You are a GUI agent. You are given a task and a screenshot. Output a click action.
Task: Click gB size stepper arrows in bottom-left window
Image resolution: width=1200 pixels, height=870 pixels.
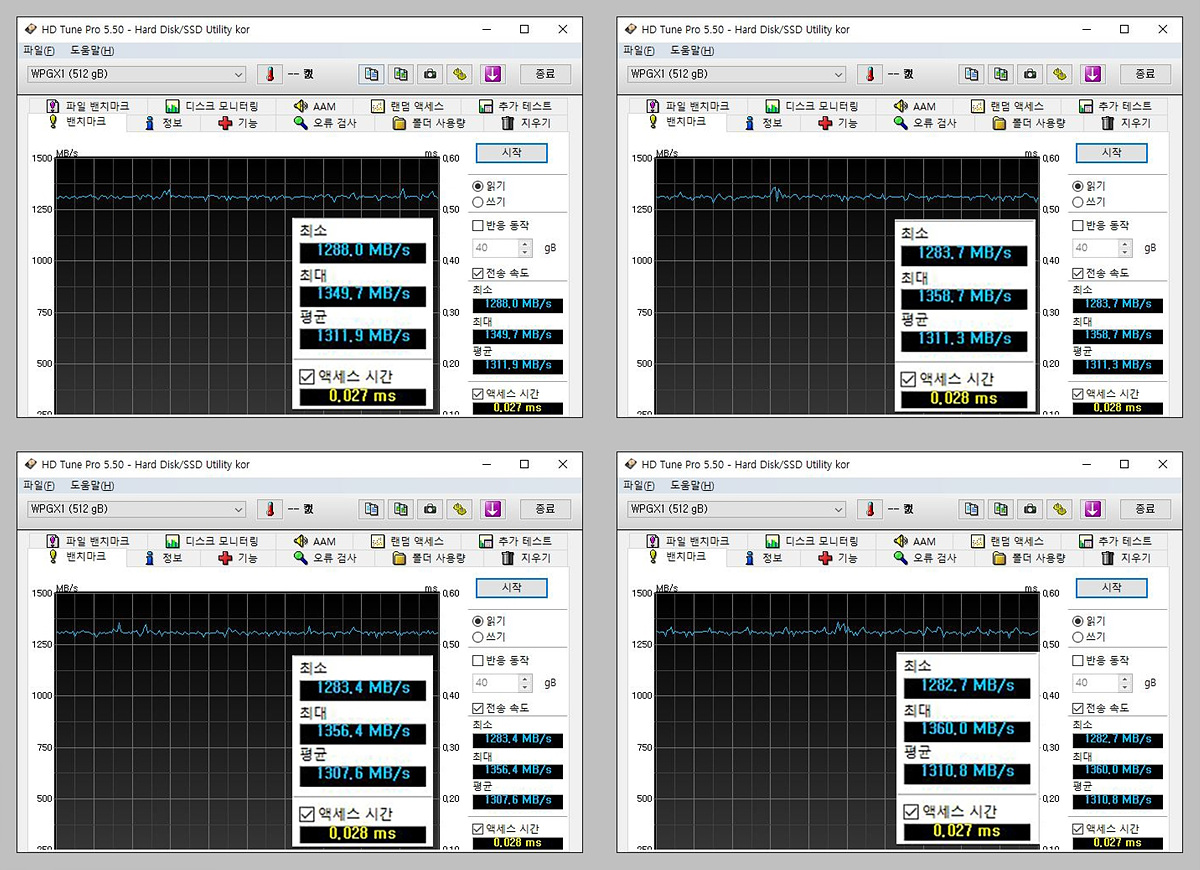coord(525,683)
